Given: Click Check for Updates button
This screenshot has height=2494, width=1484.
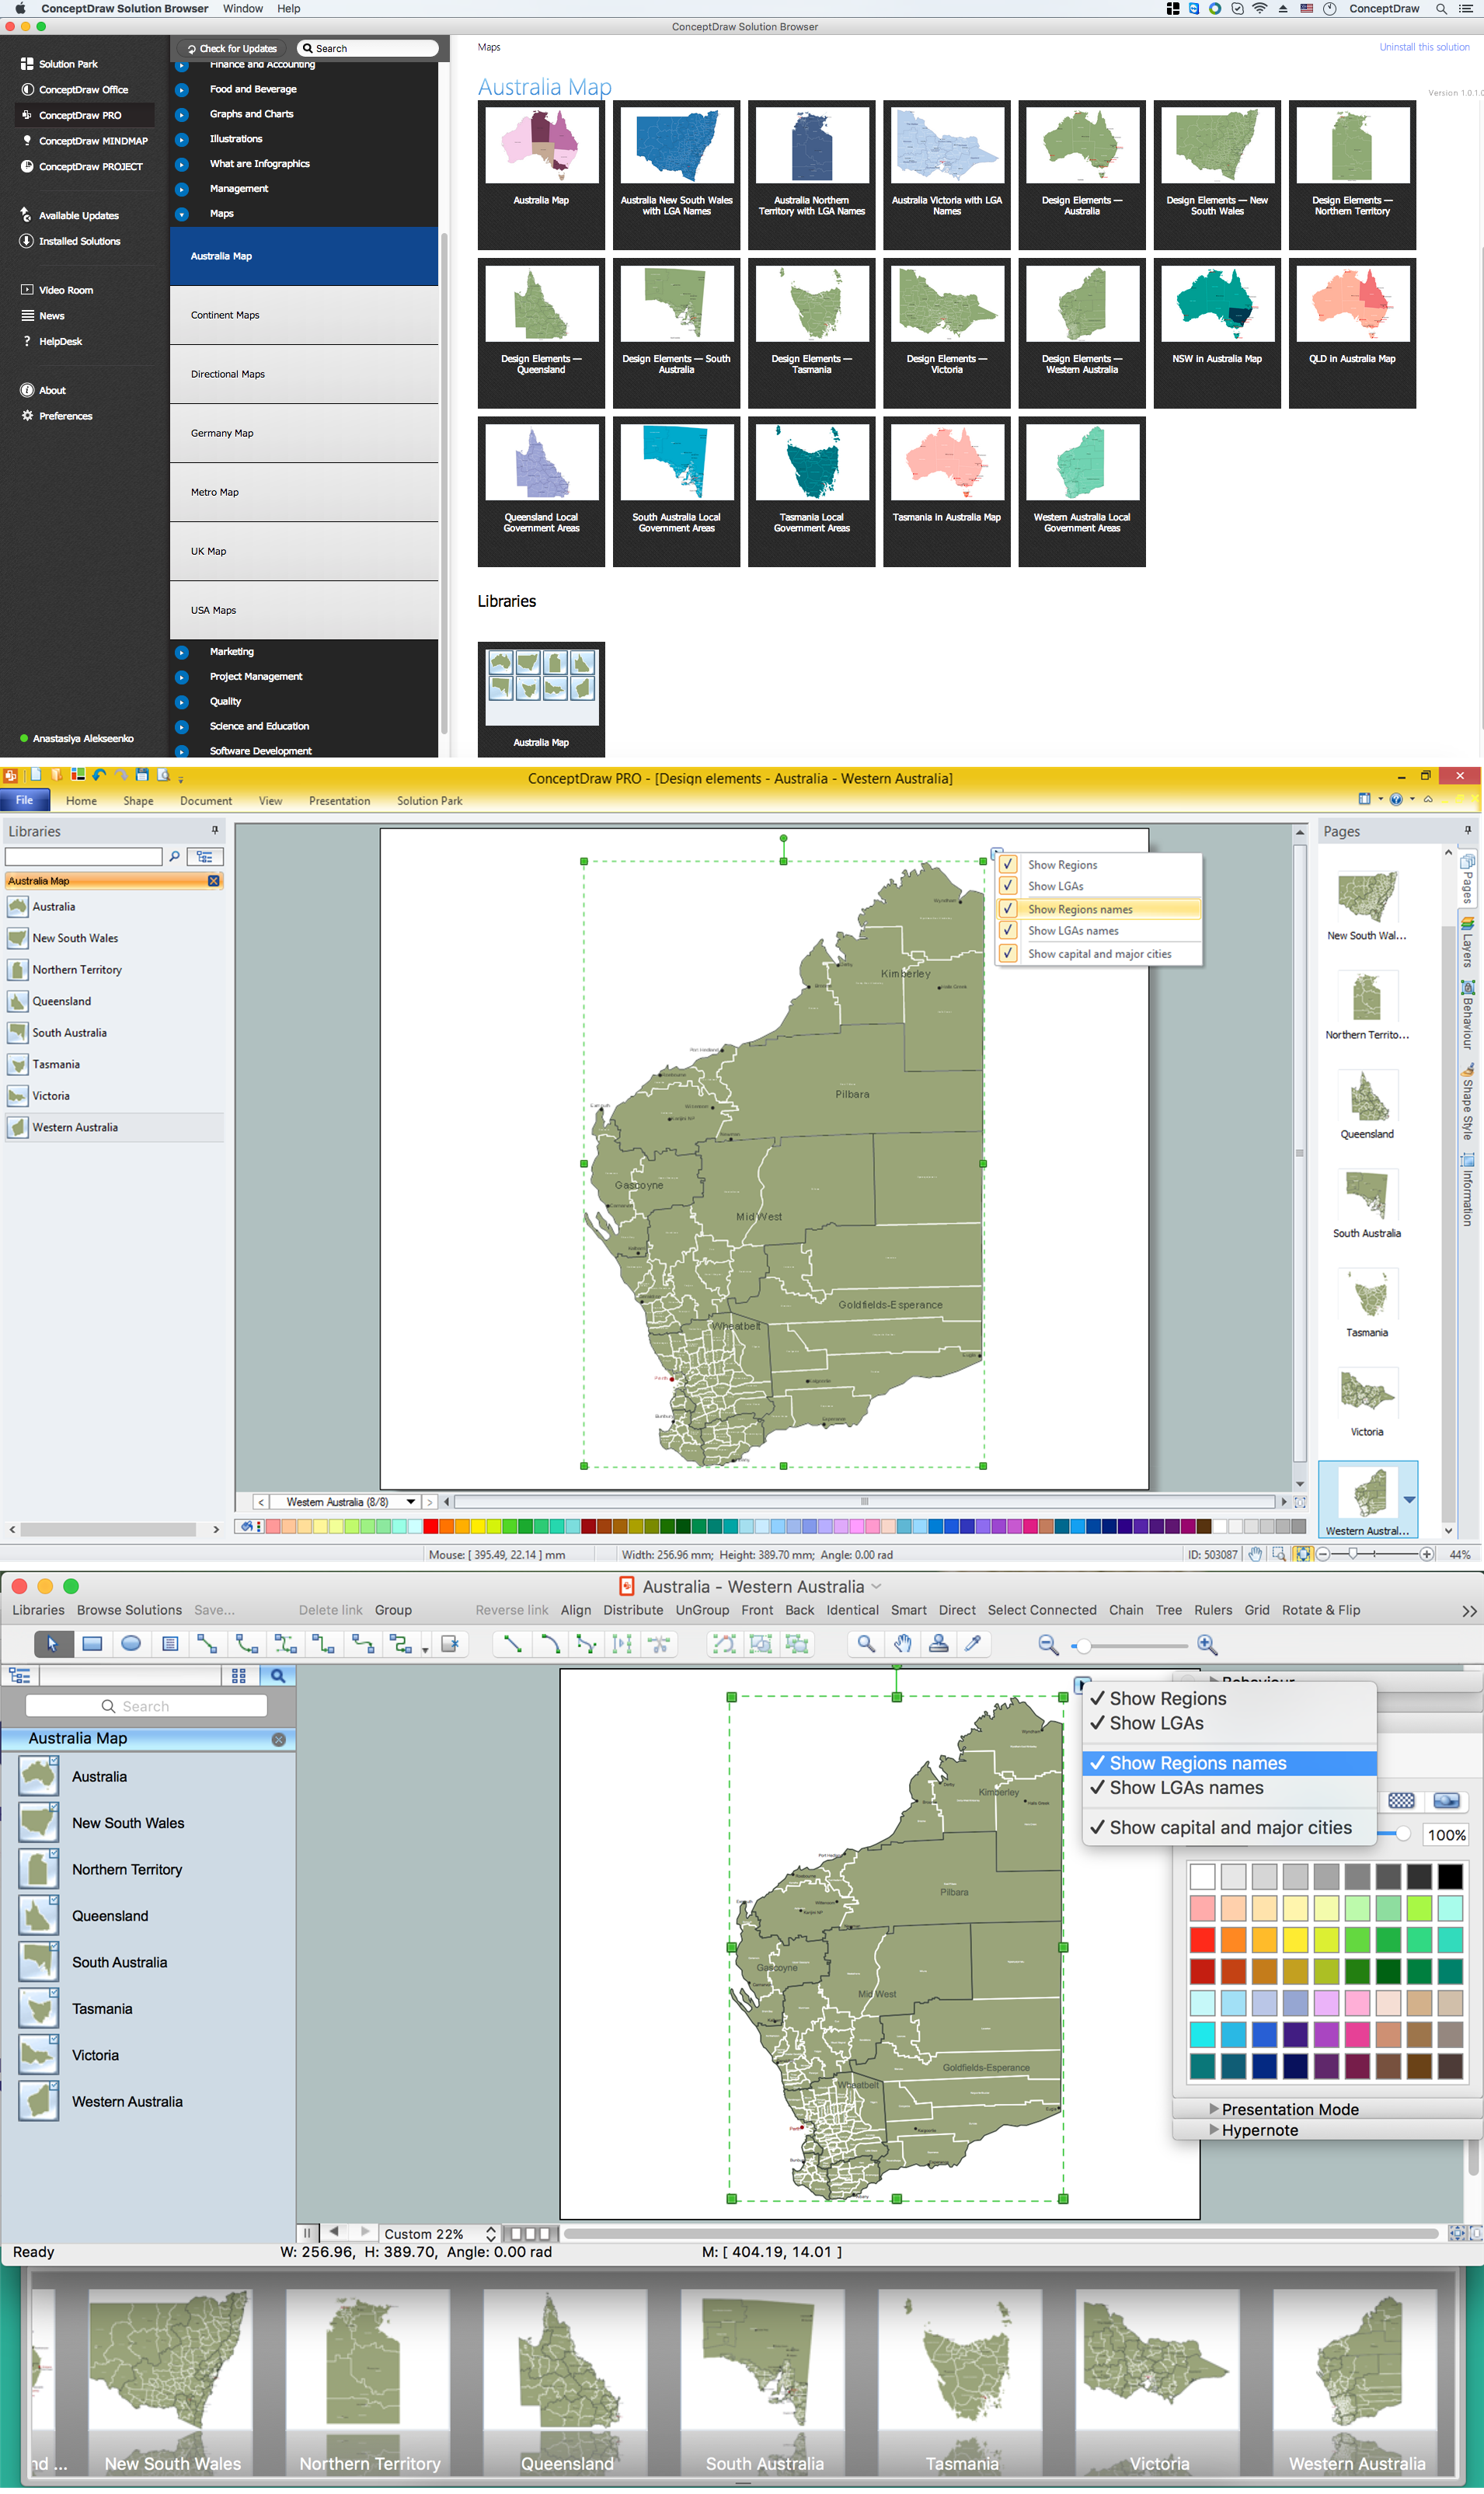Looking at the screenshot, I should [232, 48].
